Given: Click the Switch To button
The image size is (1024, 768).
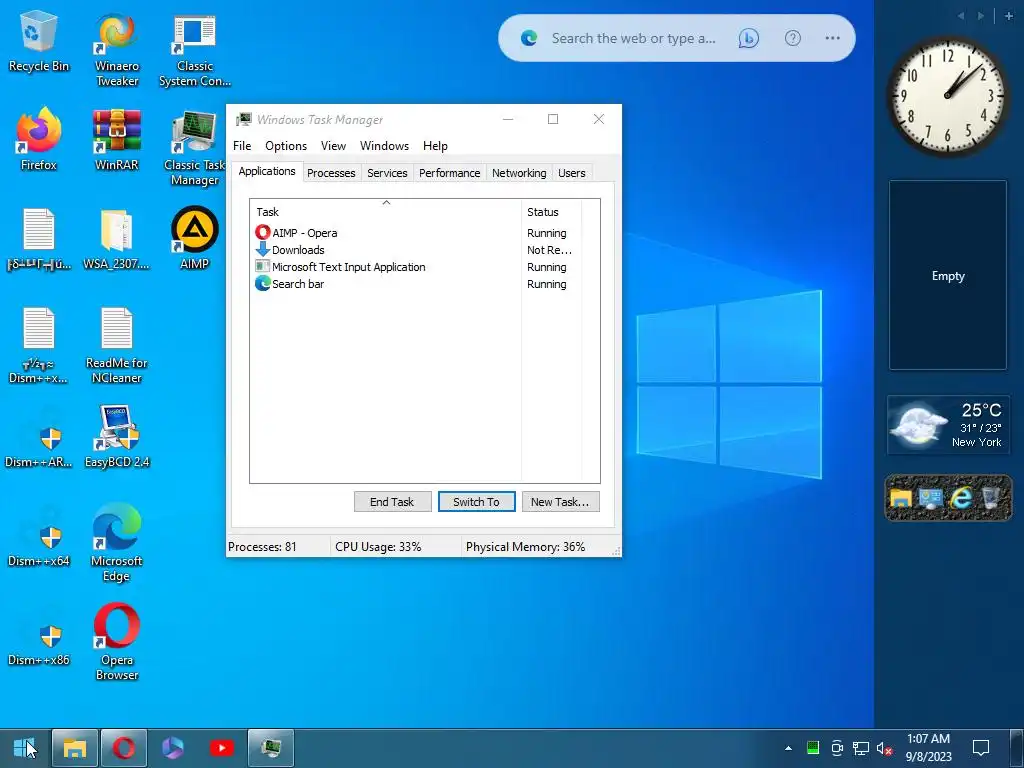Looking at the screenshot, I should click(x=477, y=502).
